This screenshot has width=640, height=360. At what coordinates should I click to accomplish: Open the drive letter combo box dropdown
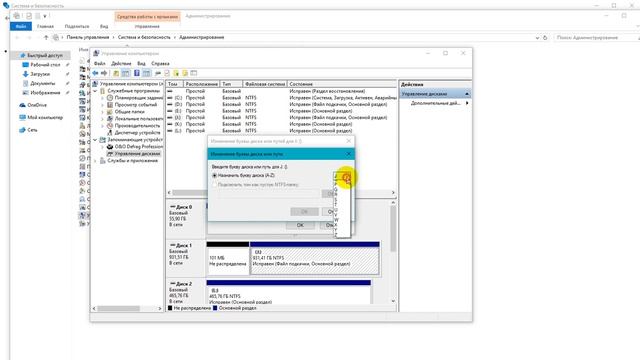pyautogui.click(x=347, y=177)
